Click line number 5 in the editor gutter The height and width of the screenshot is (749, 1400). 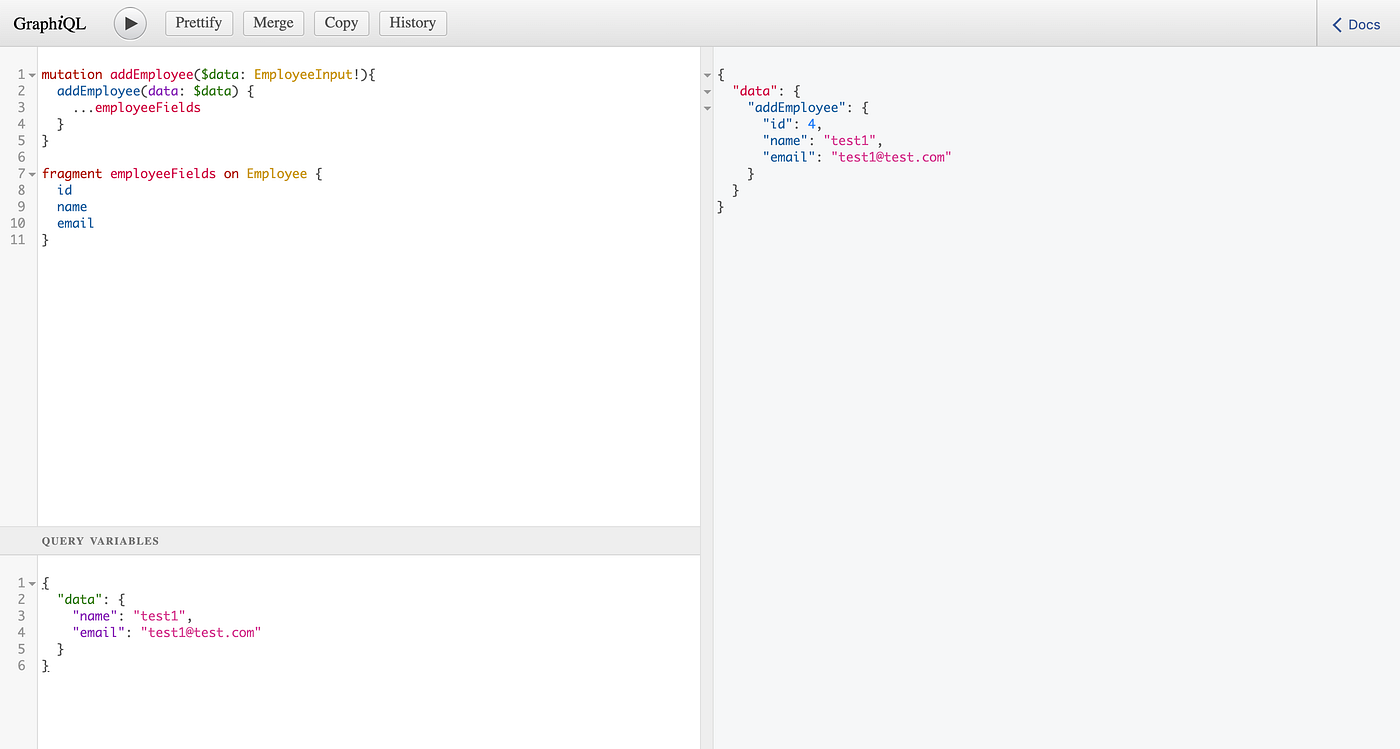pyautogui.click(x=20, y=140)
